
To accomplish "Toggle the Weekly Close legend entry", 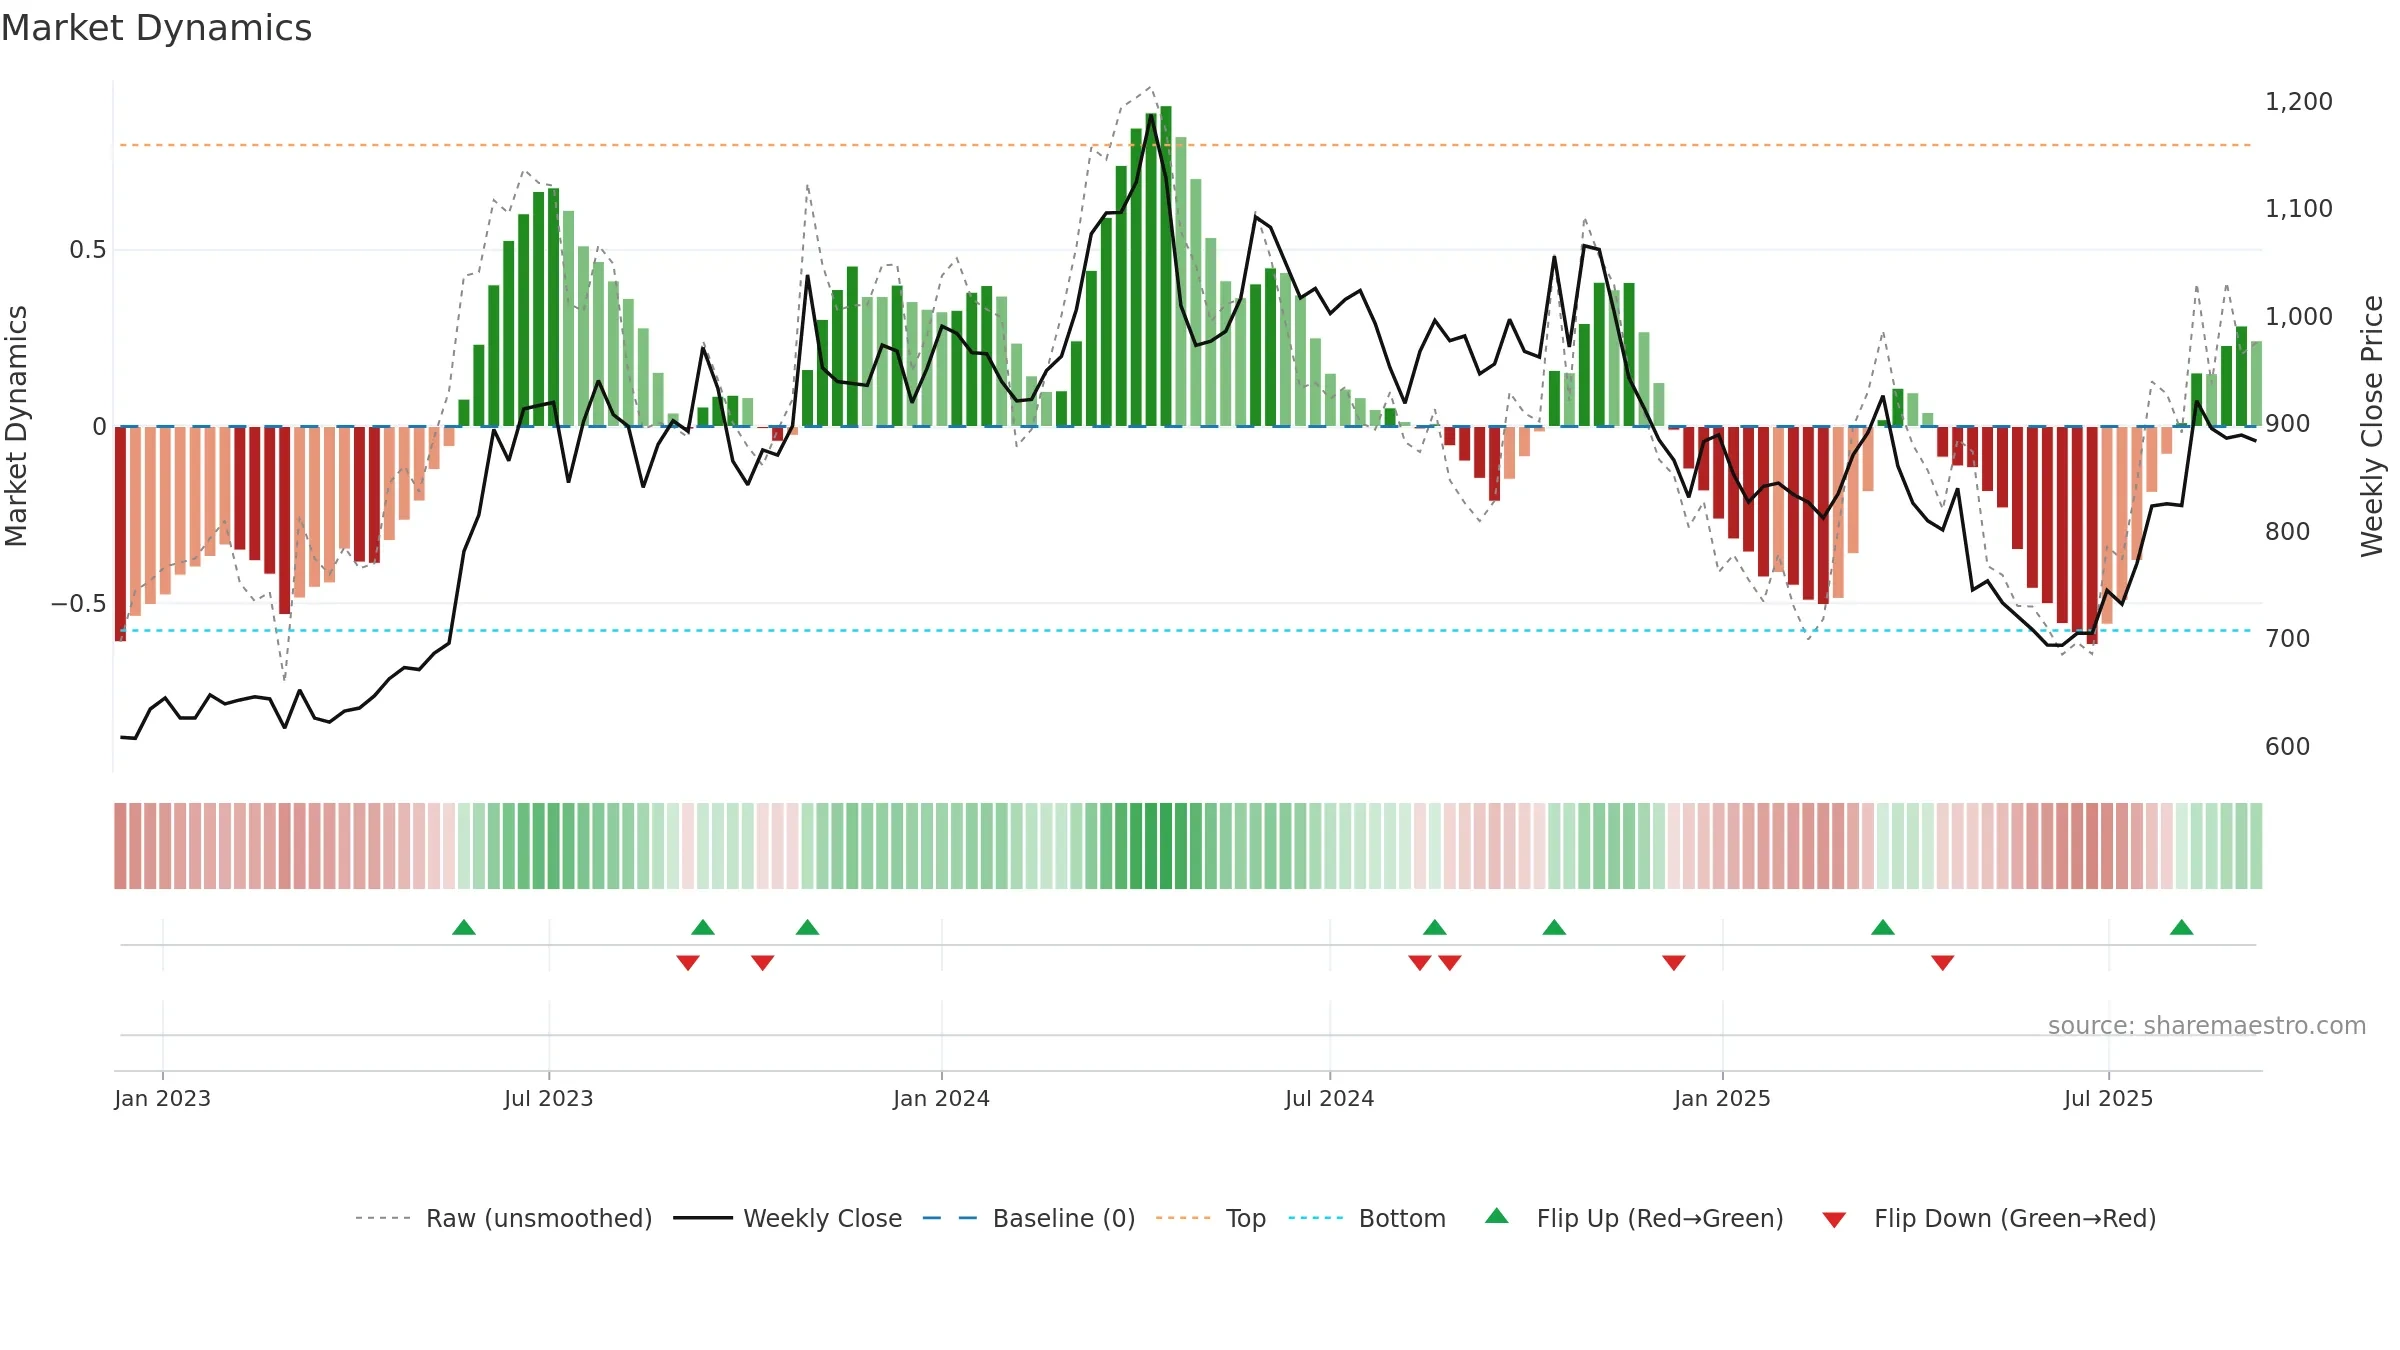I will pos(788,1218).
